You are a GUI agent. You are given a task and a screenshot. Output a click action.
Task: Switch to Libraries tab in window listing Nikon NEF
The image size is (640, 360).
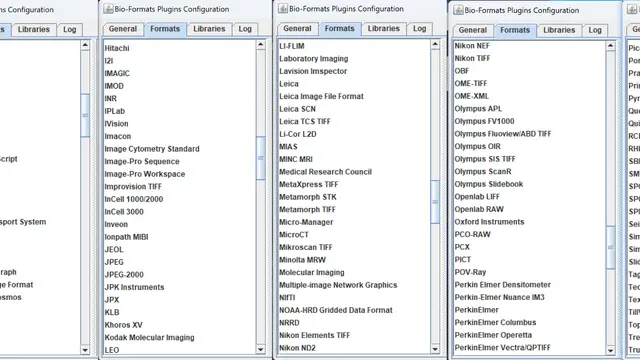(559, 30)
